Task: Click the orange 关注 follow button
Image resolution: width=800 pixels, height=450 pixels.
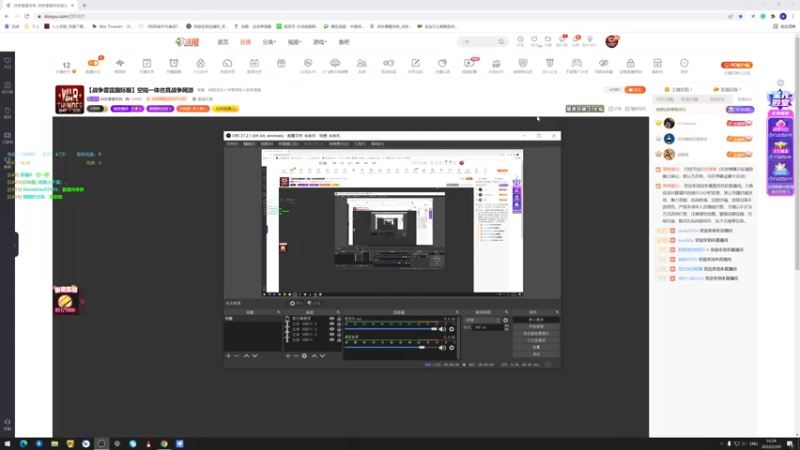Action: pyautogui.click(x=635, y=90)
